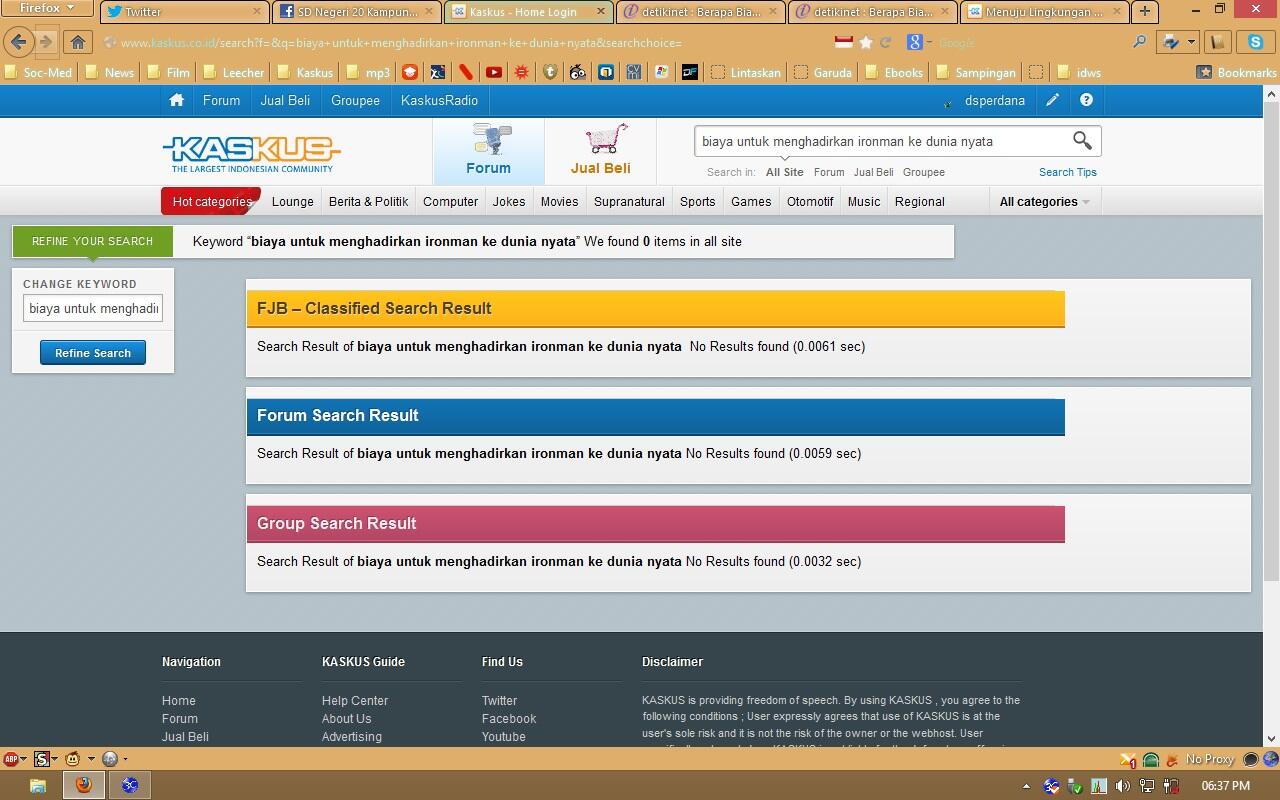Open the help question mark icon
This screenshot has width=1280, height=800.
(1086, 100)
